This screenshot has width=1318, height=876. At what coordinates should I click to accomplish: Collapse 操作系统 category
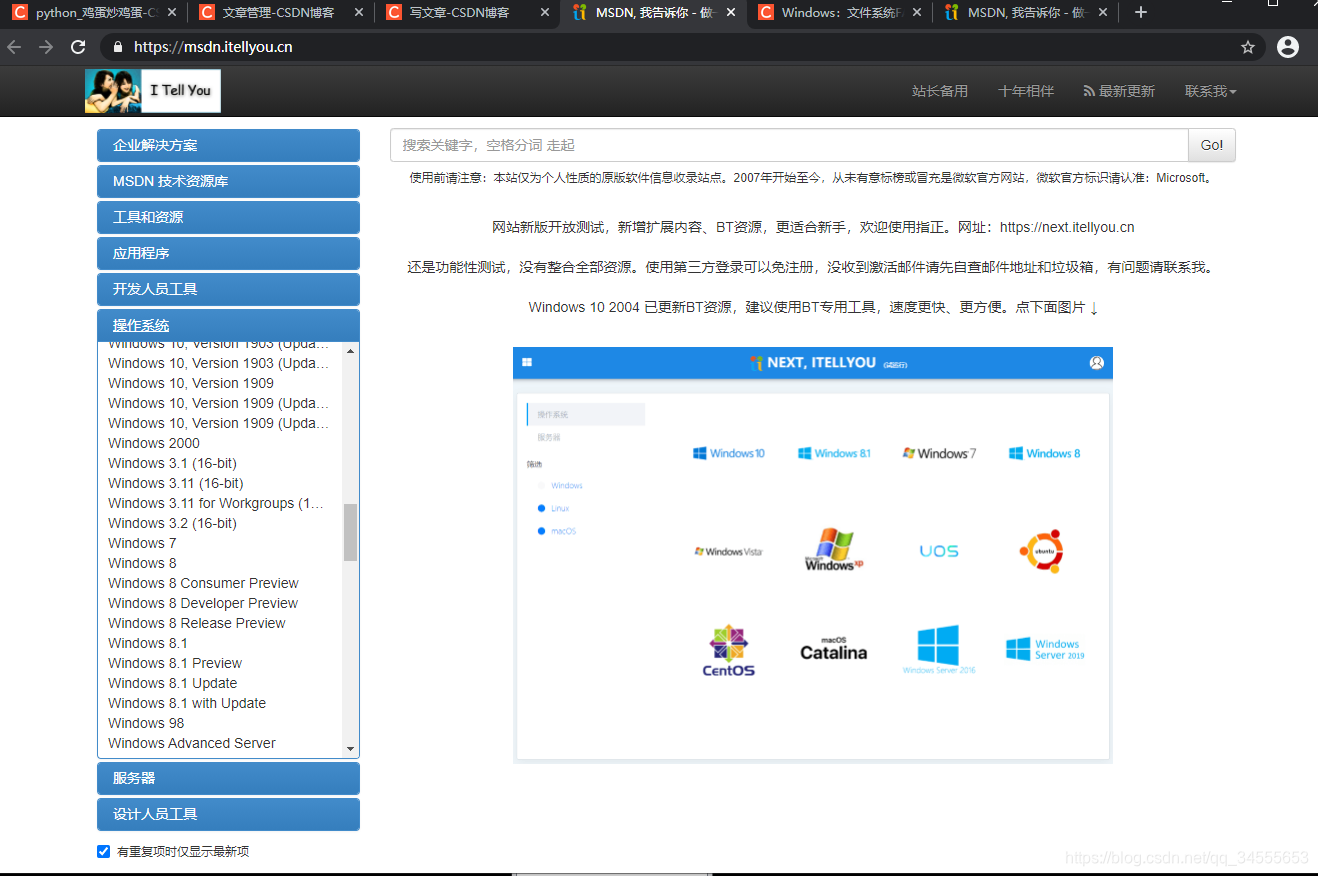click(x=228, y=325)
